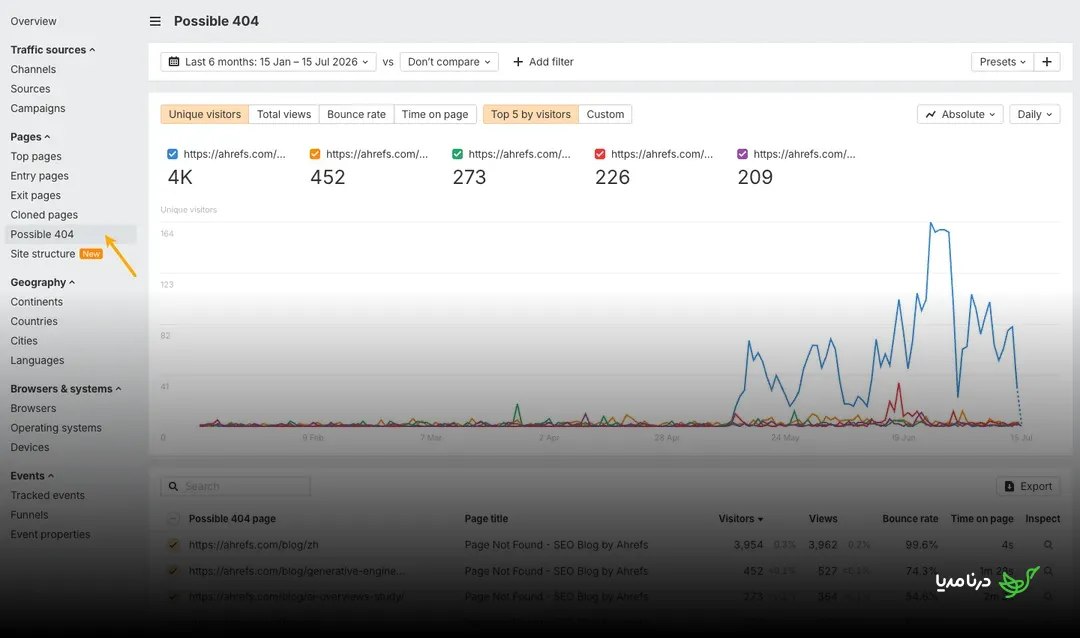Collapse the Pages section
The image size is (1080, 638).
[30, 137]
